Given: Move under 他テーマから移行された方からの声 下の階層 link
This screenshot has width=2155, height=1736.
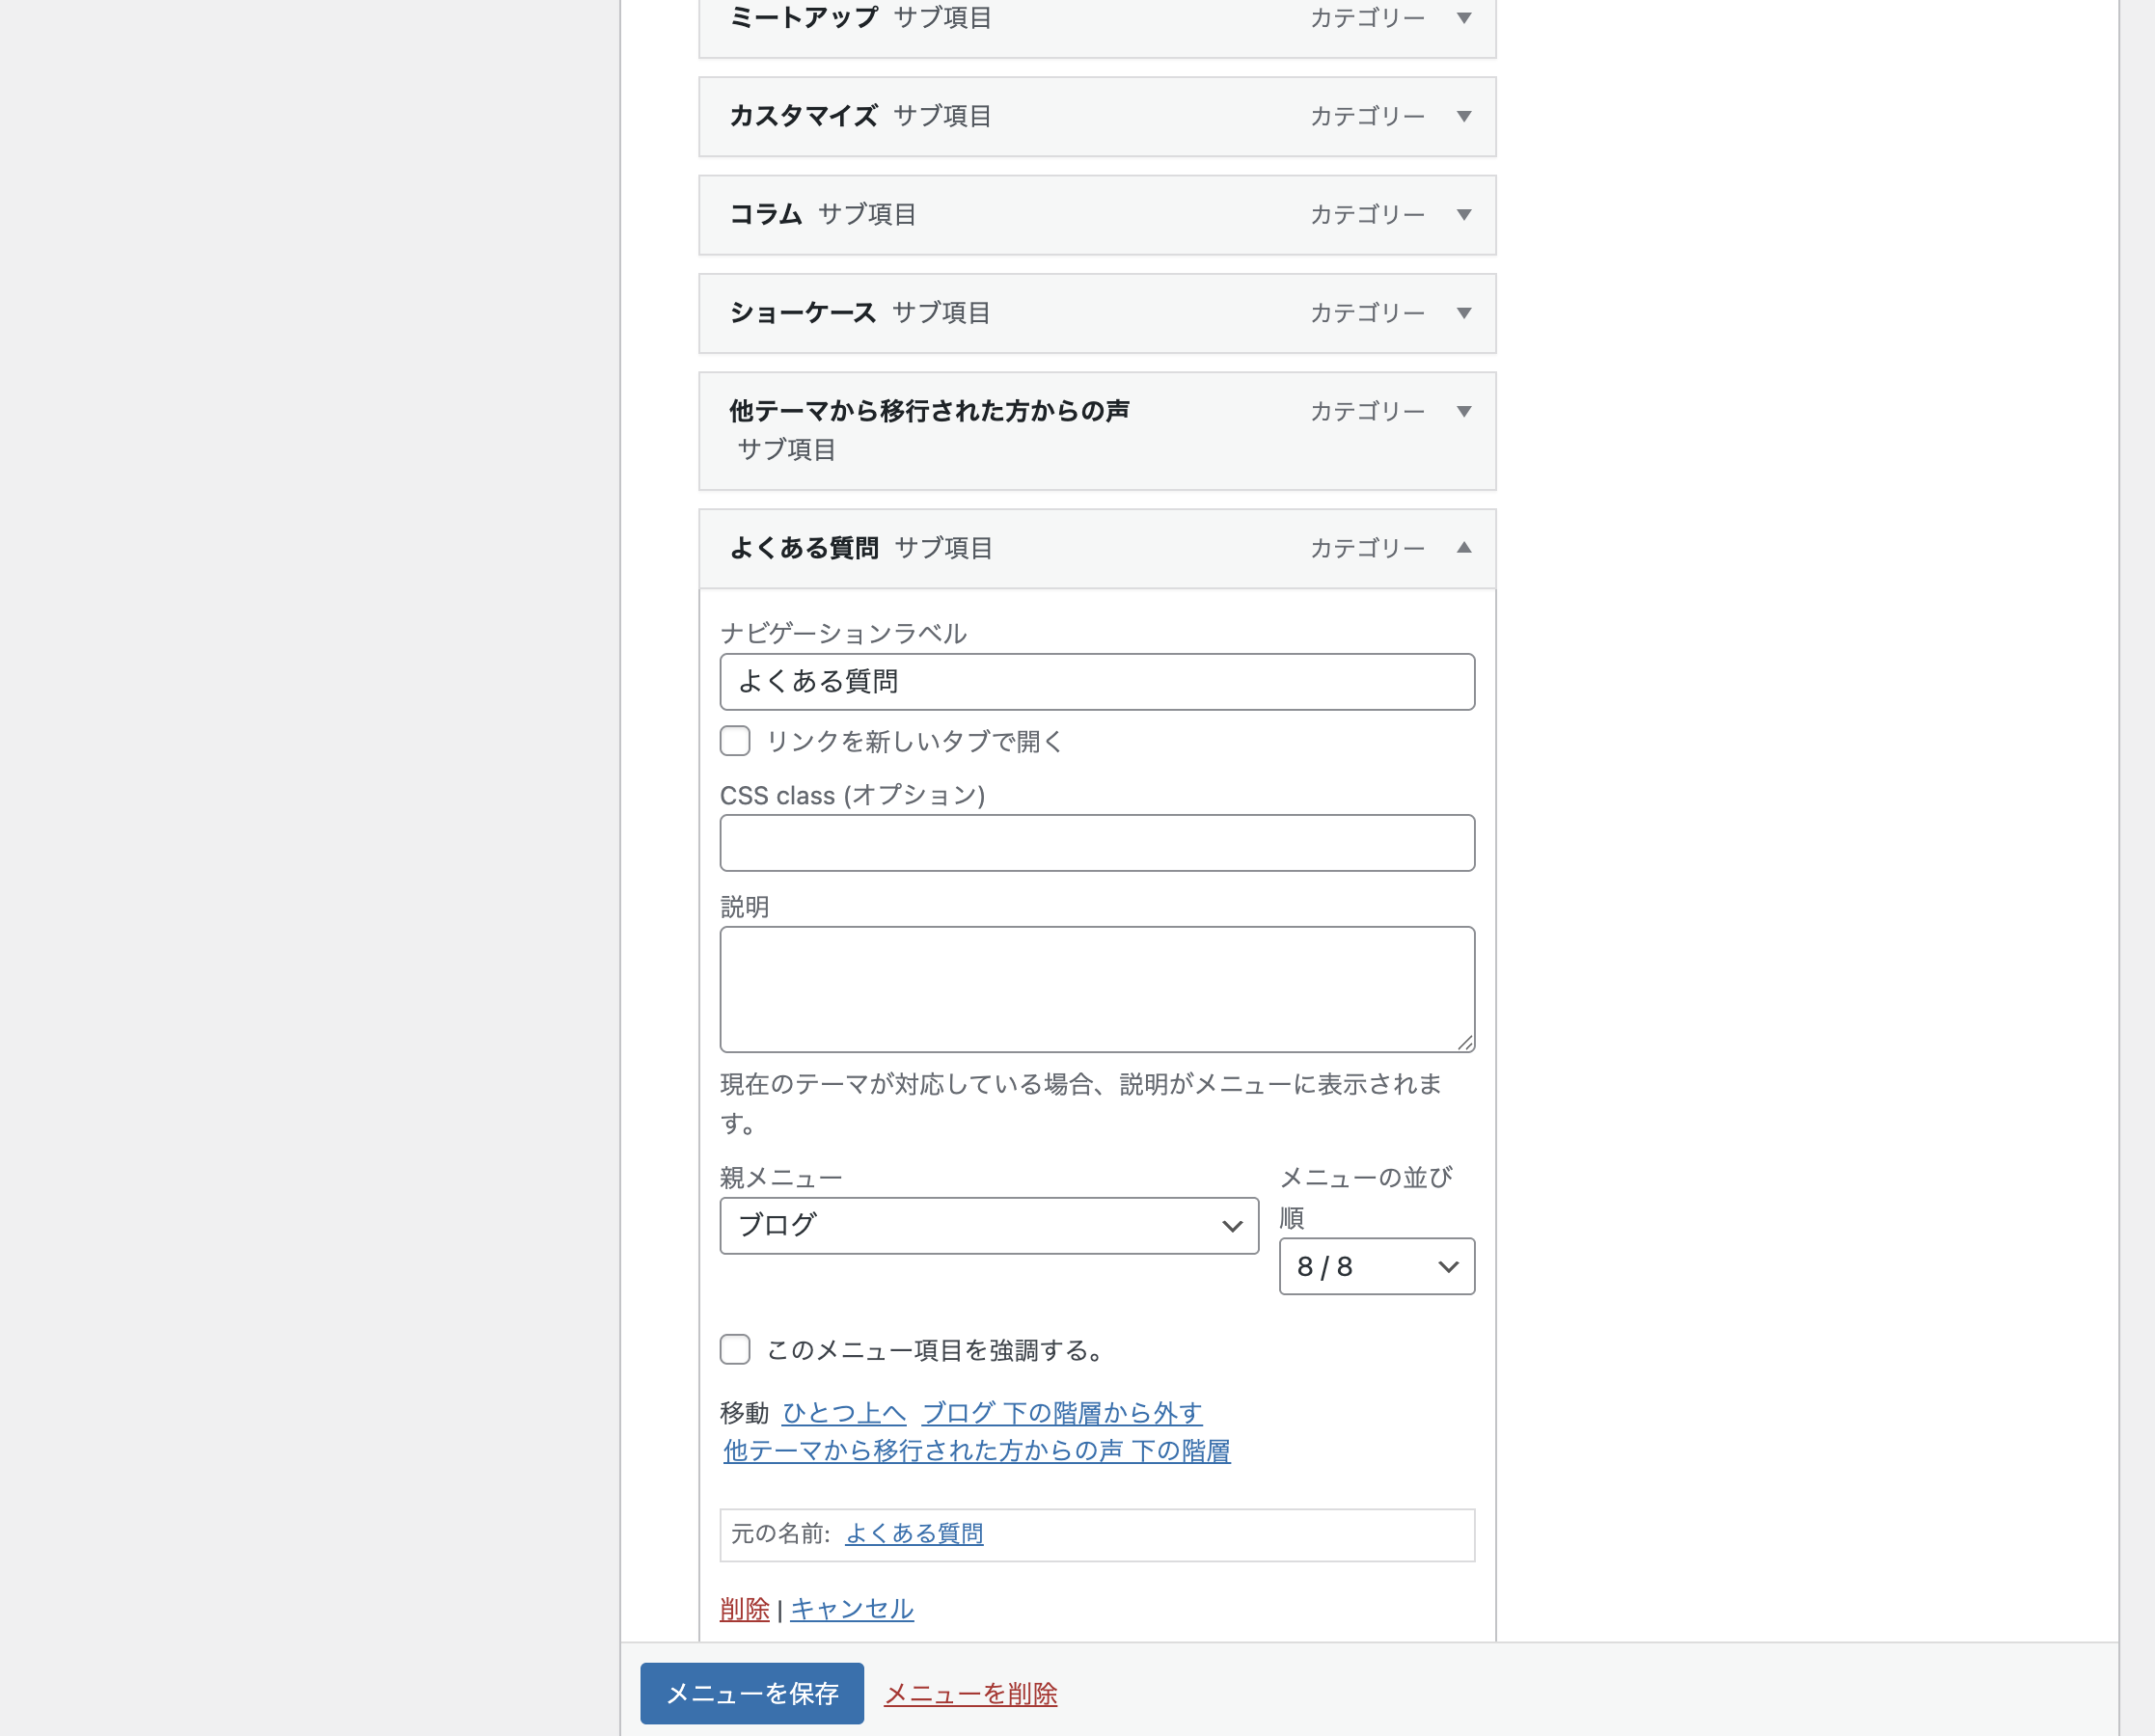Looking at the screenshot, I should tap(976, 1450).
